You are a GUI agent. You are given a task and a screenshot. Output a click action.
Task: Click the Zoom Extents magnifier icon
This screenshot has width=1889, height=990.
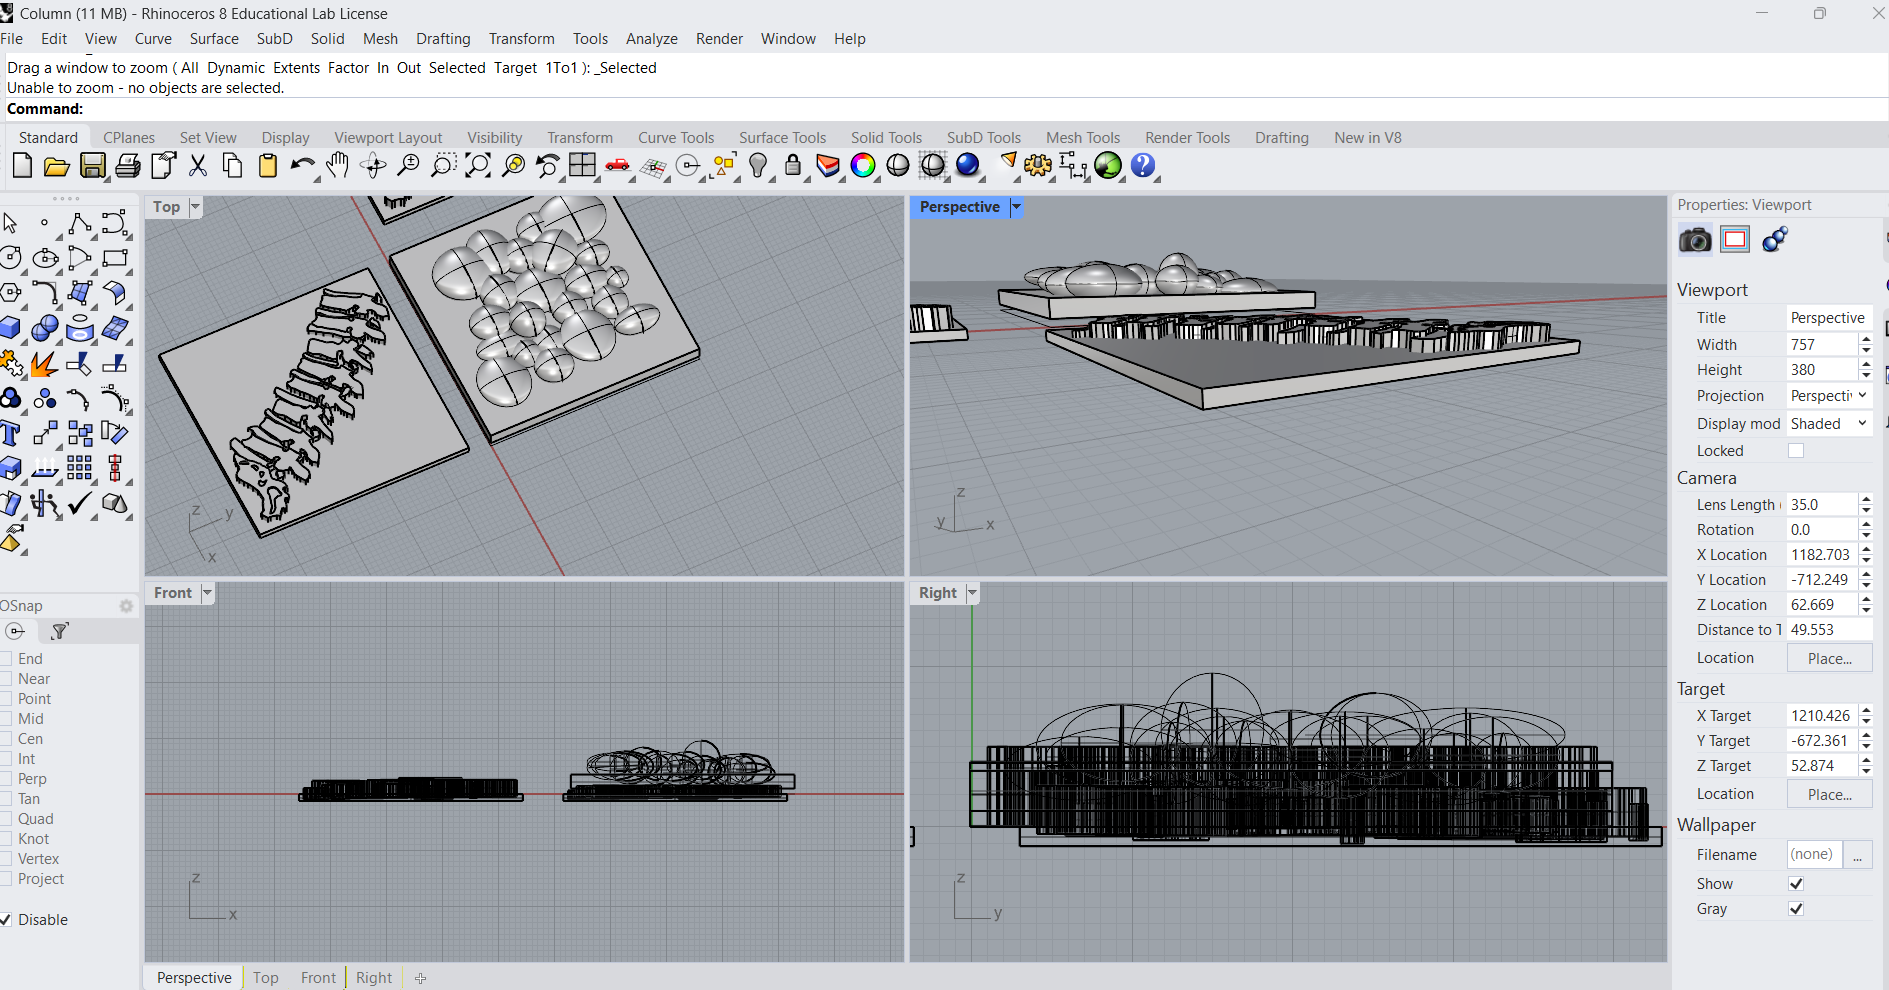click(x=478, y=166)
